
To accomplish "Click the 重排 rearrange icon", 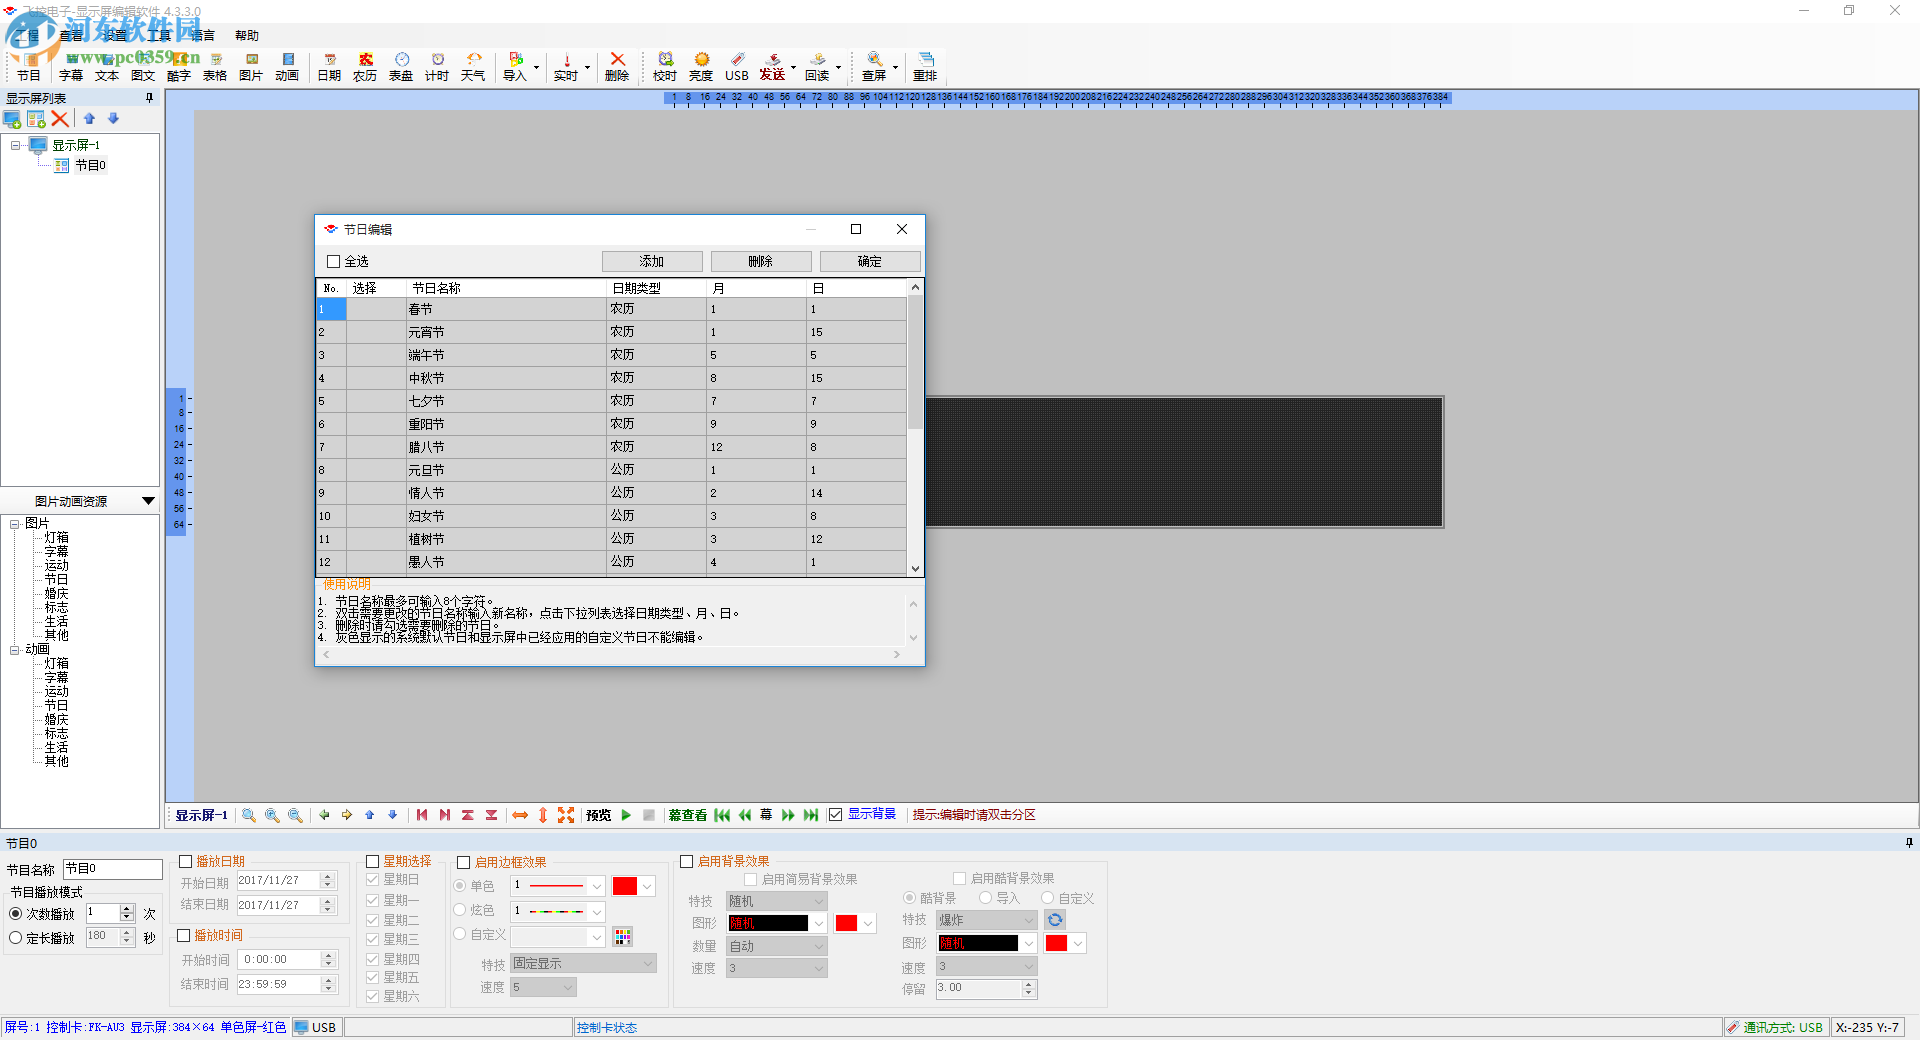I will 925,67.
